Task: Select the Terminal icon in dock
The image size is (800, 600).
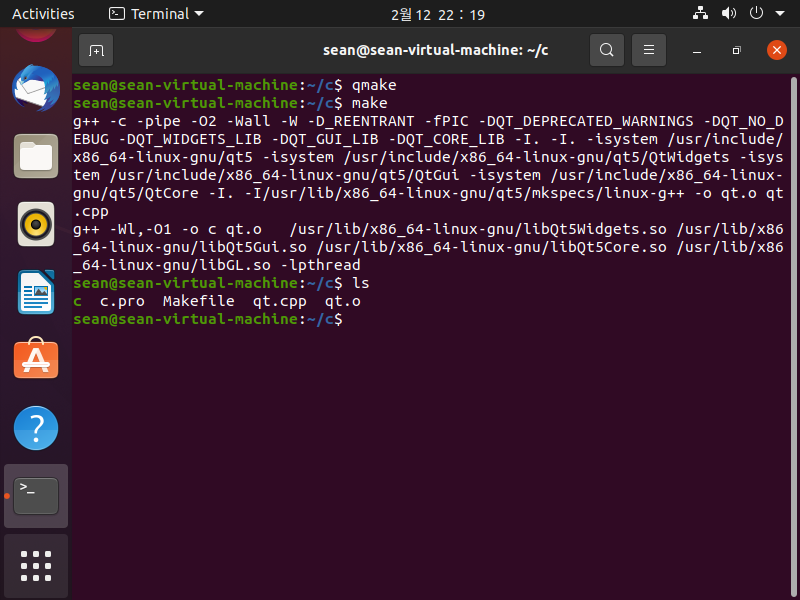Action: [36, 496]
